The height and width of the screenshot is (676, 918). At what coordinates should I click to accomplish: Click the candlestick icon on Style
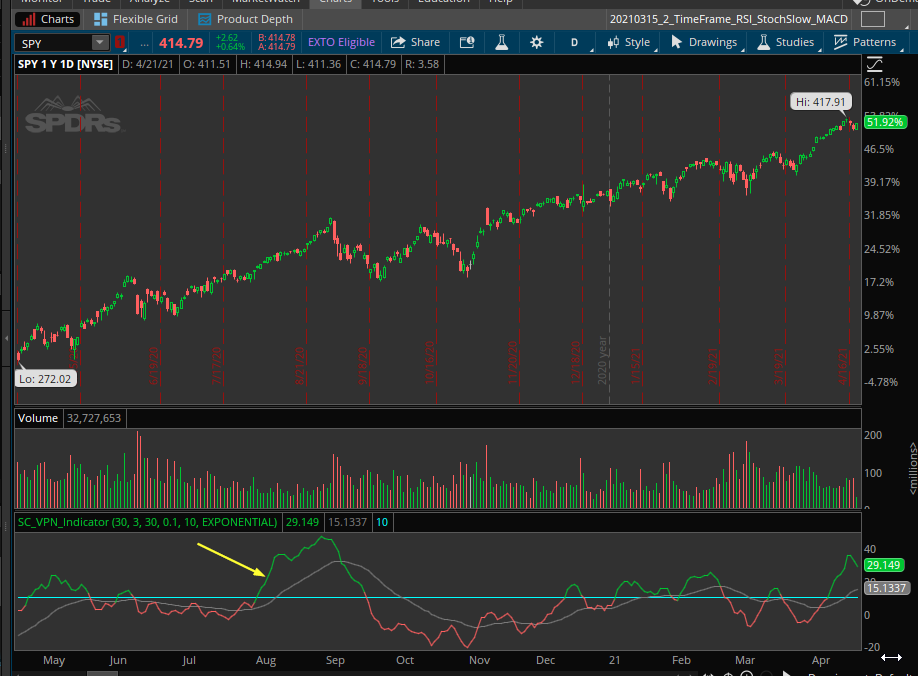coord(613,42)
